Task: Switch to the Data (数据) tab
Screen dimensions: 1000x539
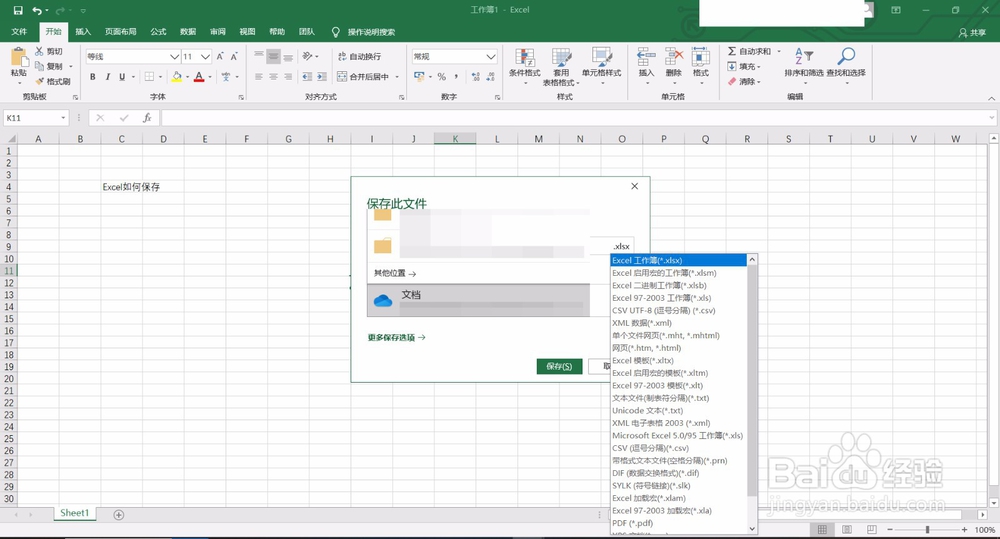Action: (x=188, y=32)
